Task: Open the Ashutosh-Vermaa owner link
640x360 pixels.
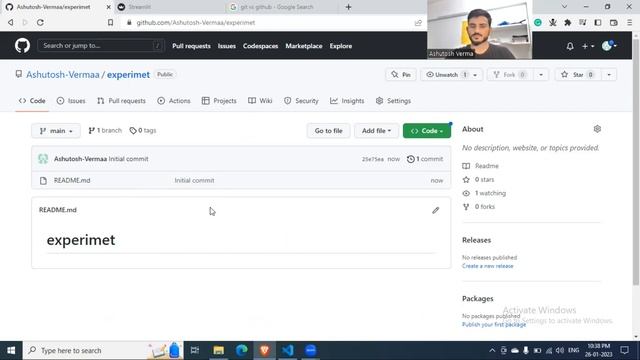Action: [x=63, y=75]
